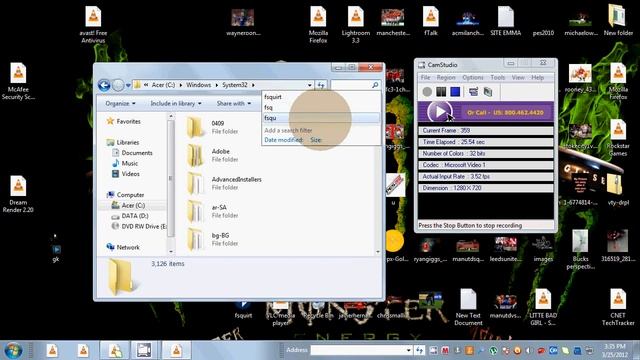The height and width of the screenshot is (360, 640).
Task: Go back in the Explorer window
Action: click(x=104, y=85)
